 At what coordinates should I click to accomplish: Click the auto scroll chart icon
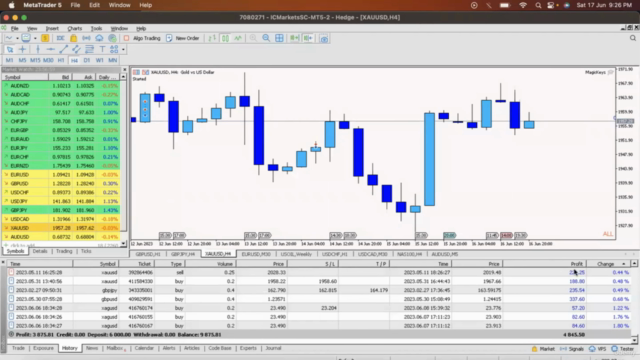tap(294, 38)
